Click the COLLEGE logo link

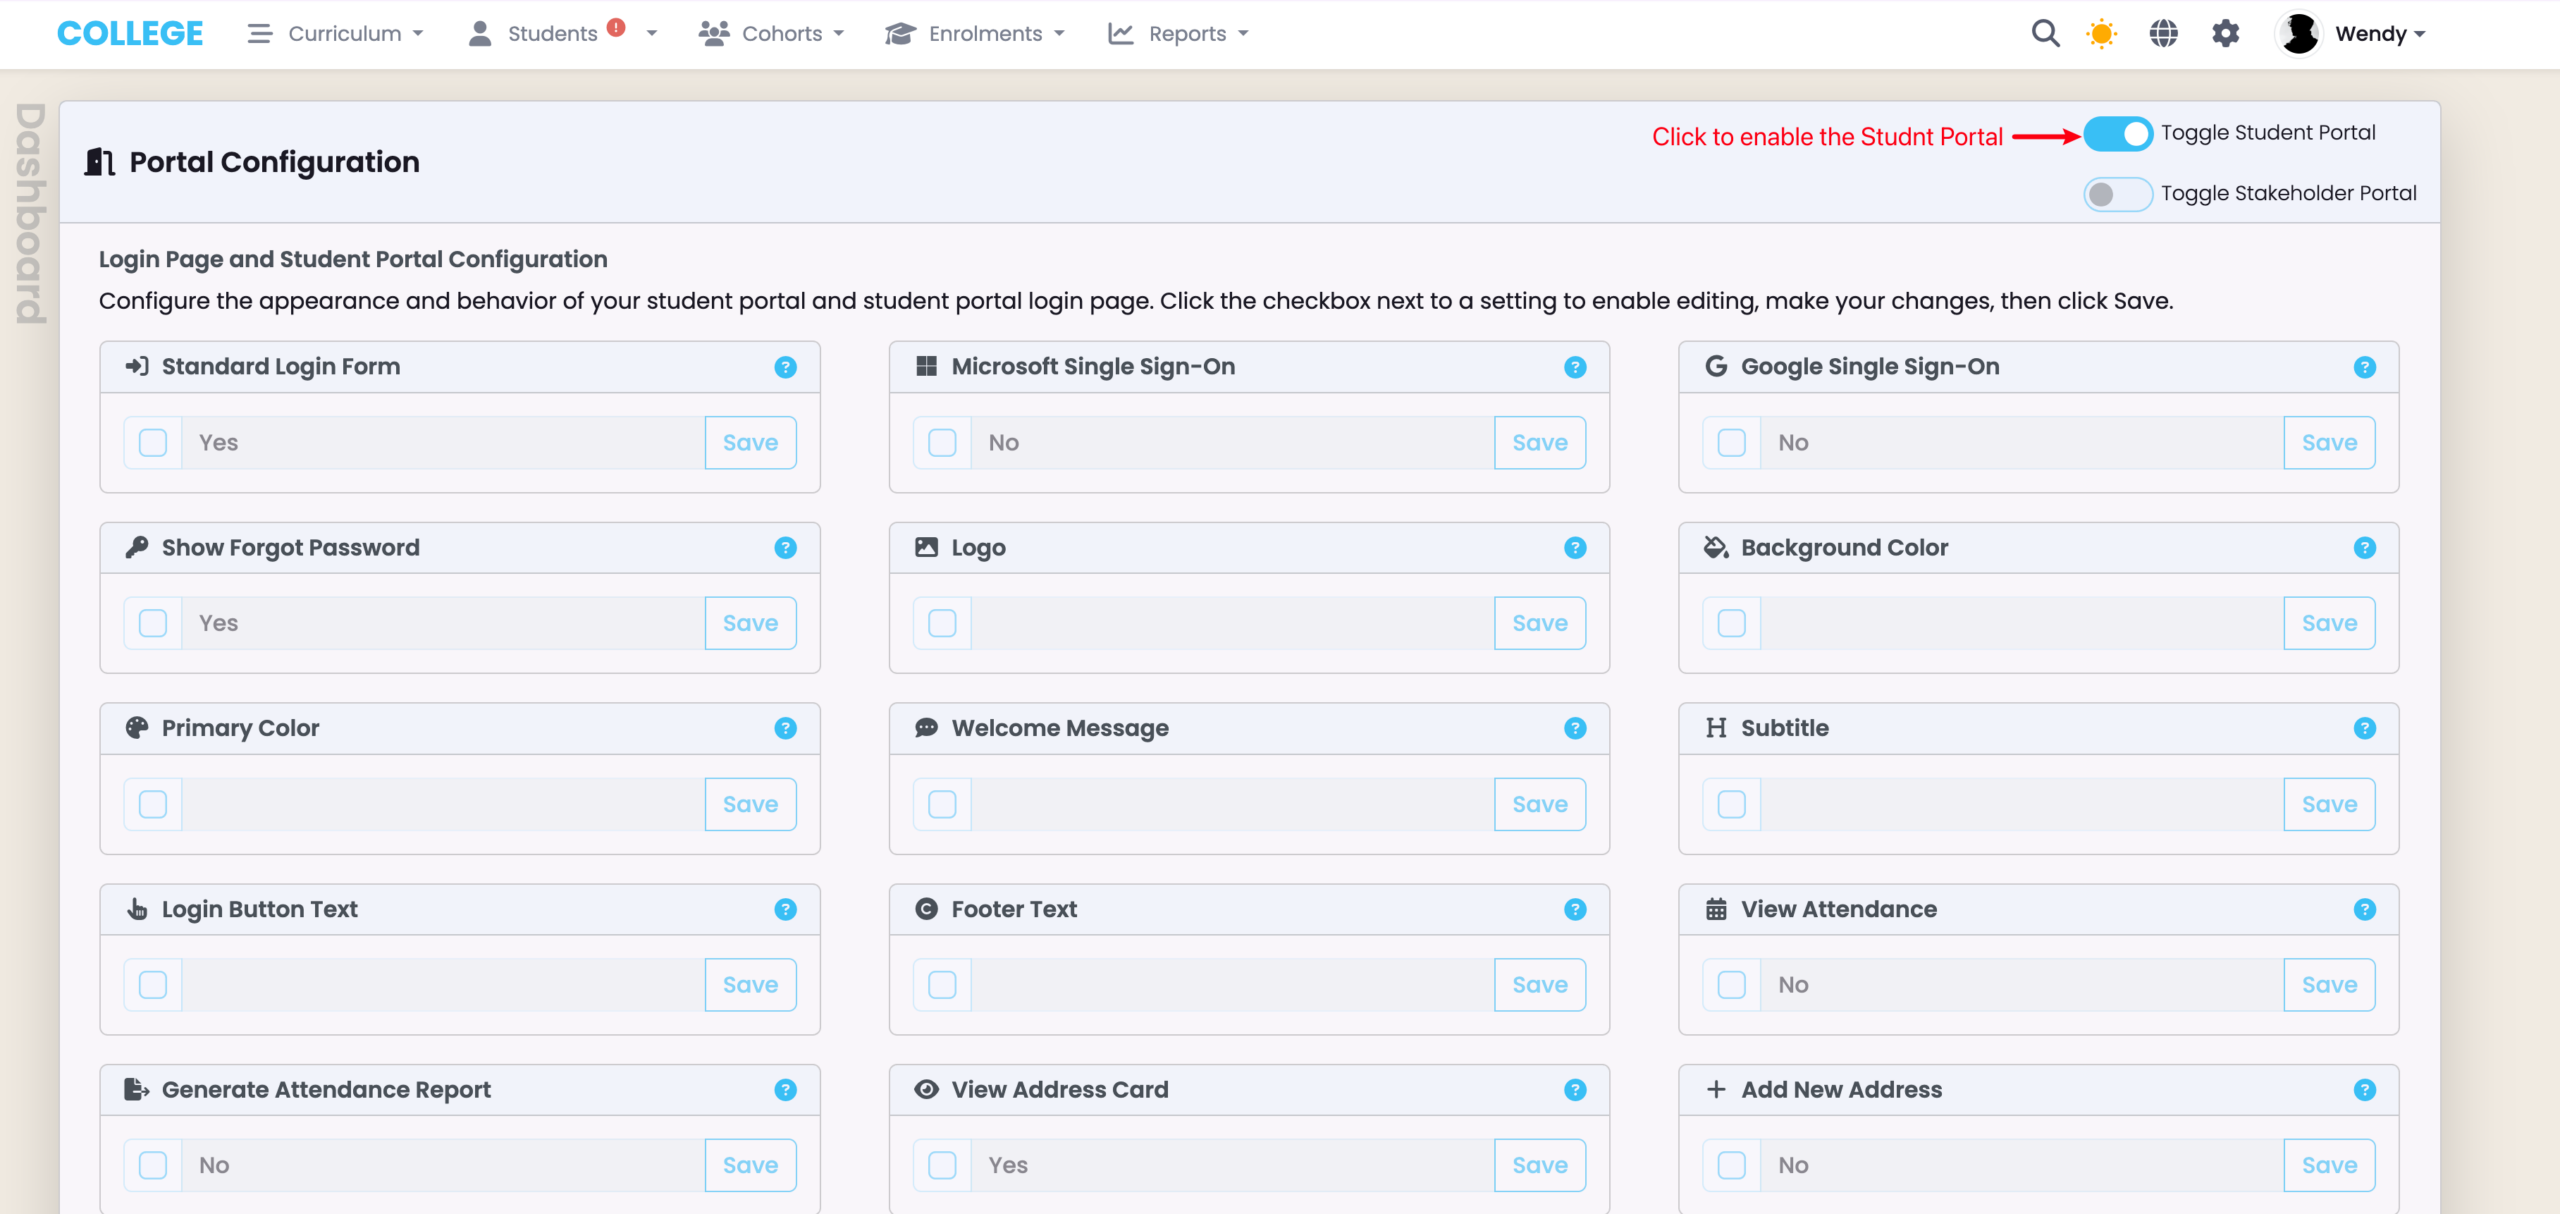(x=130, y=34)
